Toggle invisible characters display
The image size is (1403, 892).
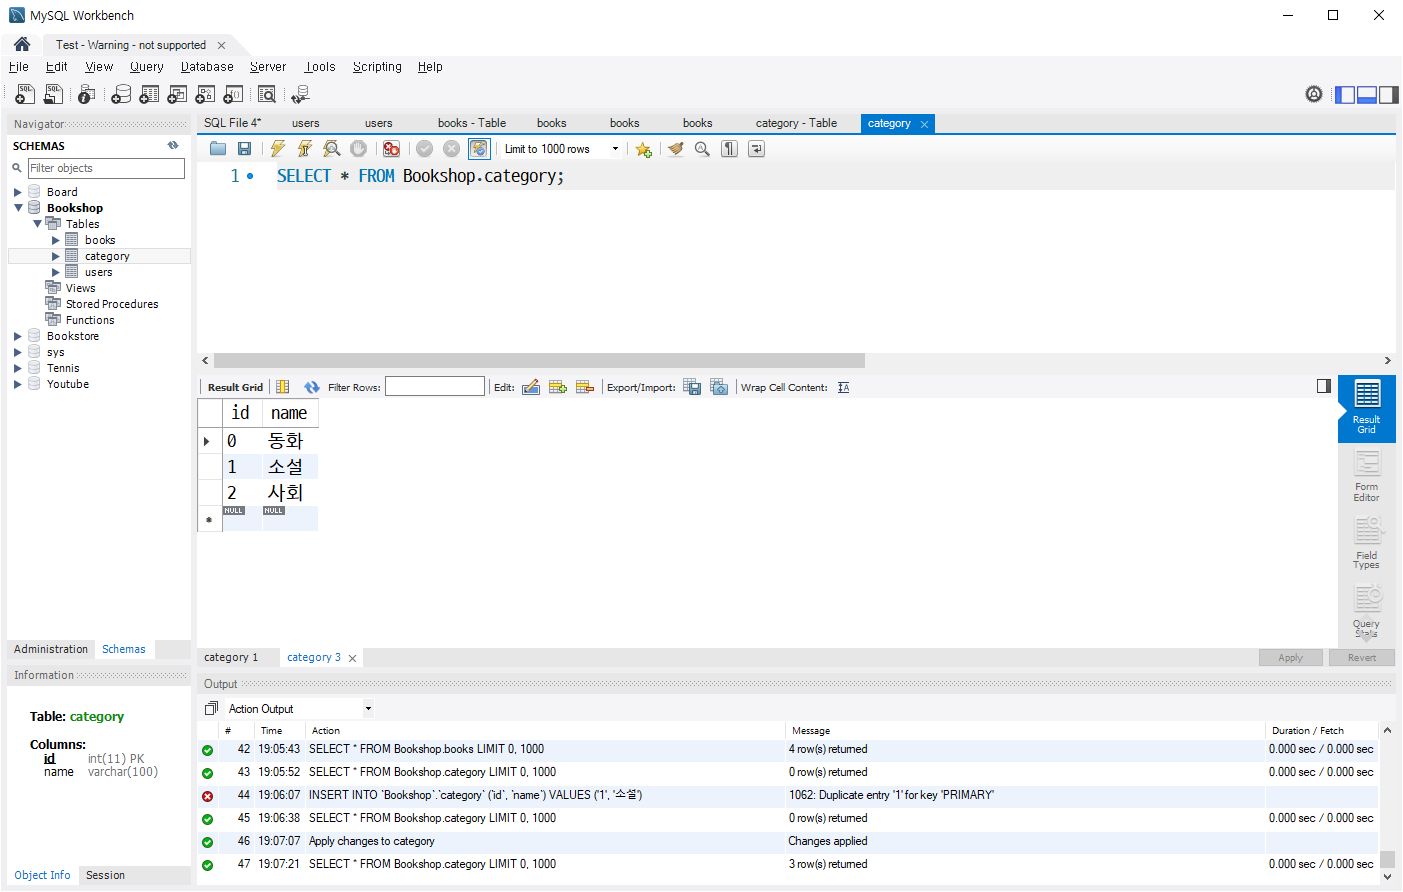pyautogui.click(x=730, y=149)
